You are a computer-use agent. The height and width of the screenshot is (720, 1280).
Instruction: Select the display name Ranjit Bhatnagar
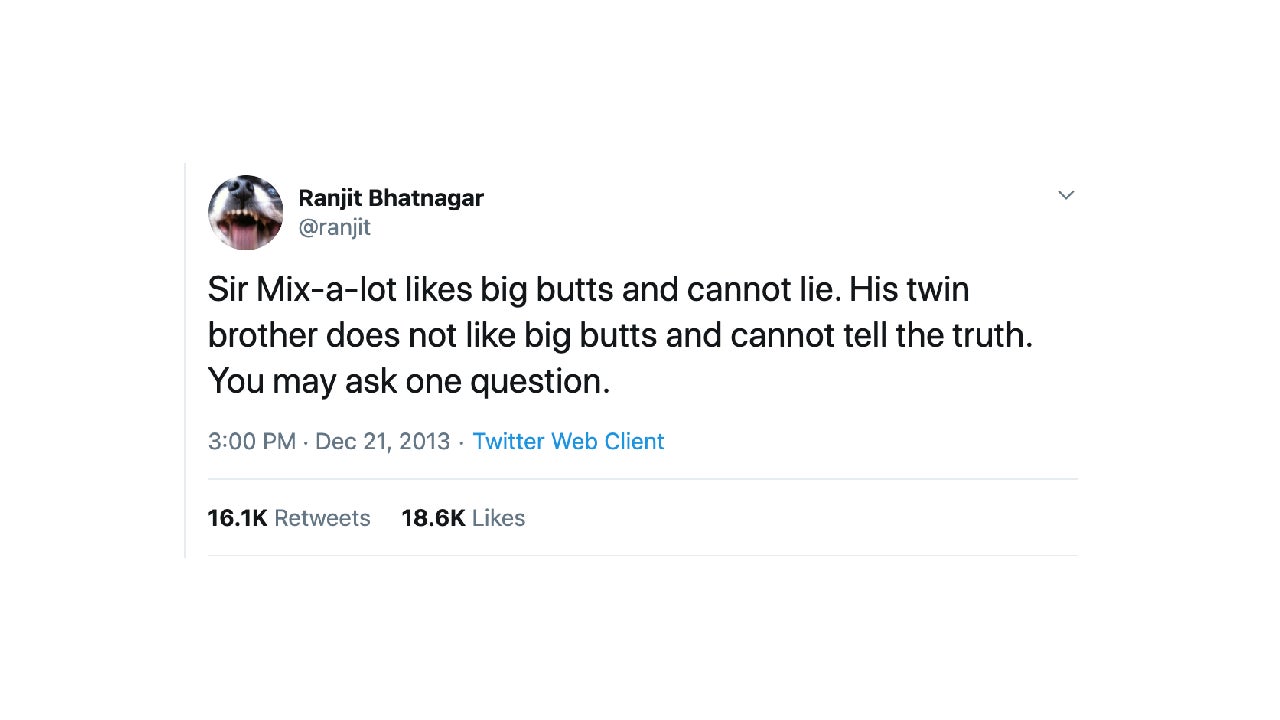pyautogui.click(x=391, y=198)
